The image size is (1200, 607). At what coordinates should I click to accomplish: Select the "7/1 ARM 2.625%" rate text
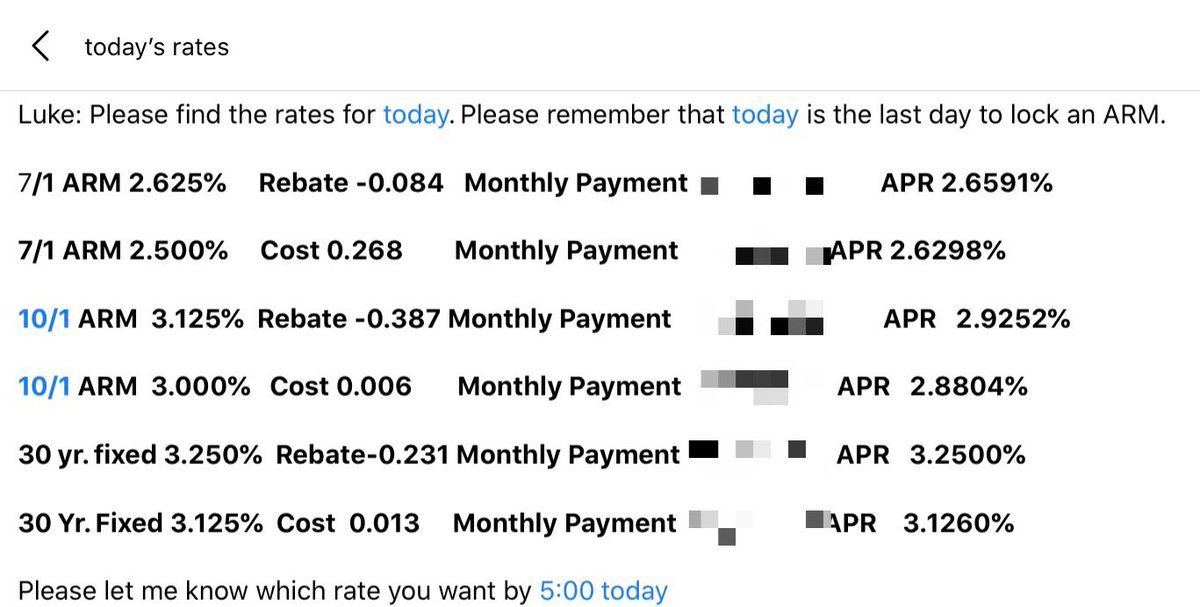coord(122,183)
